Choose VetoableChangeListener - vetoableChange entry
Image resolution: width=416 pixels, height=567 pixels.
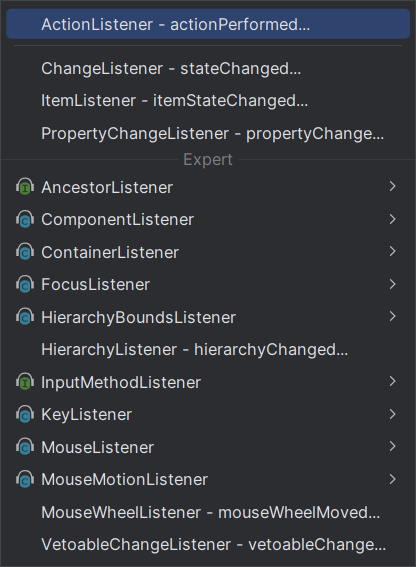(208, 545)
